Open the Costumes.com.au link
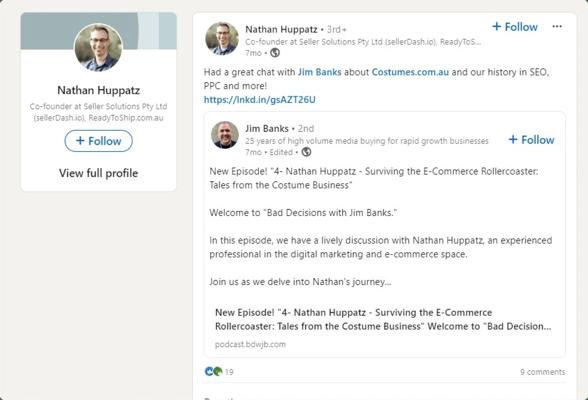Viewport: 588px width, 400px height. 410,72
